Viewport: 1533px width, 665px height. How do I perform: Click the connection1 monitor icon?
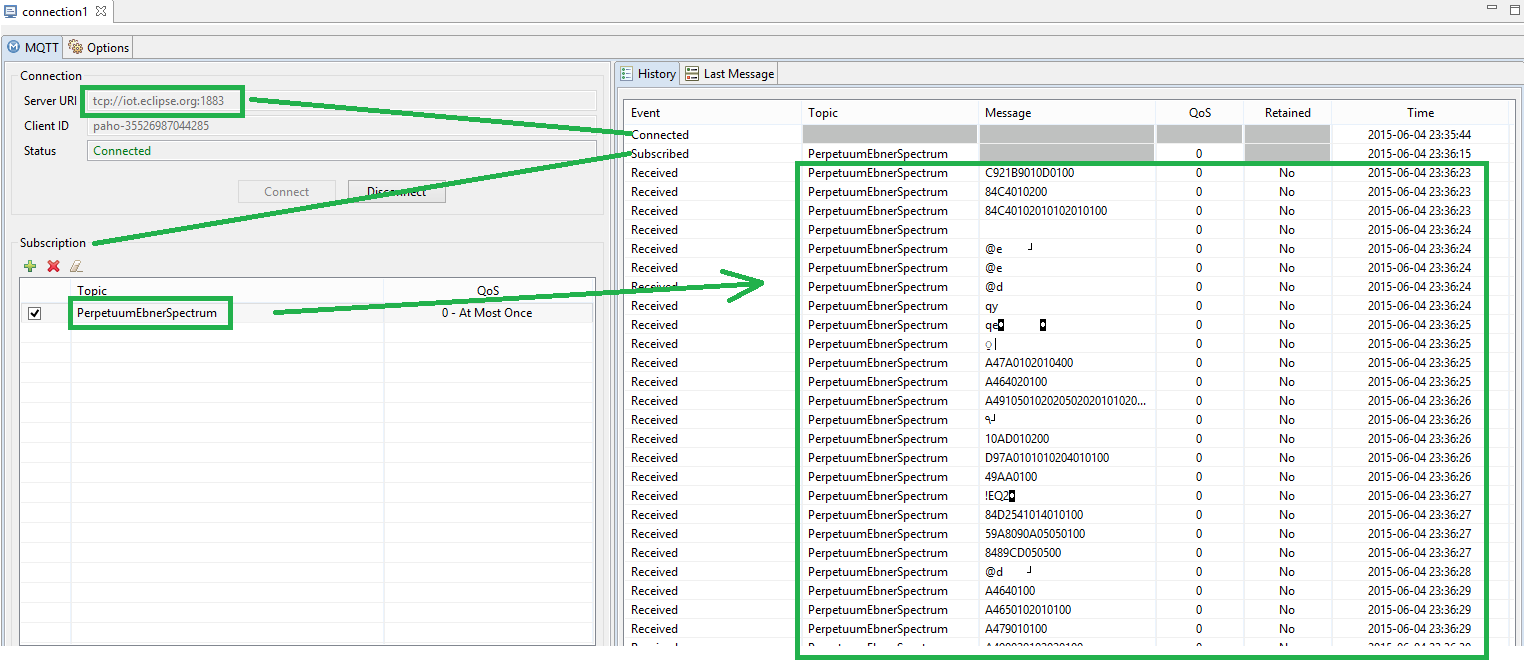(x=11, y=11)
